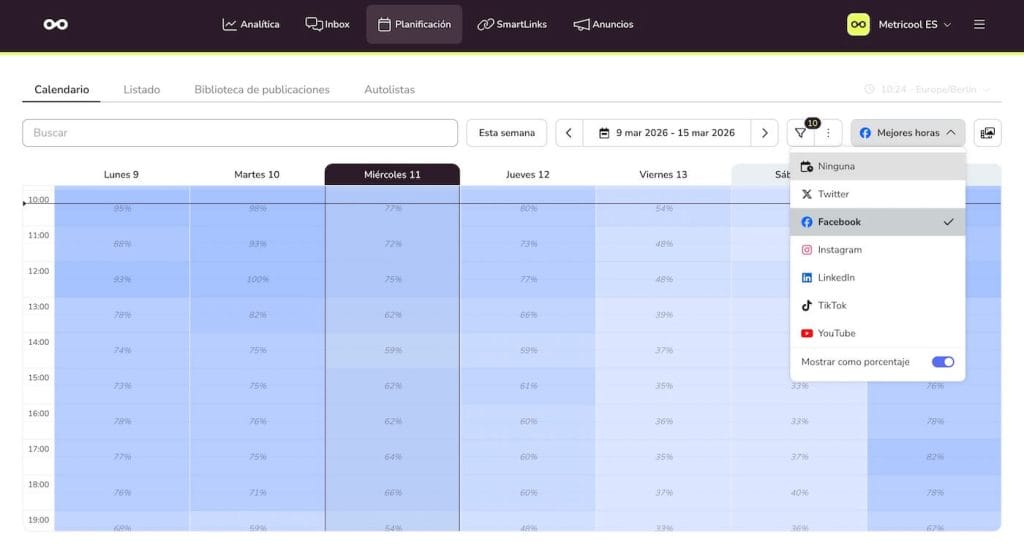1024x554 pixels.
Task: Click the Esta semana button
Action: pyautogui.click(x=507, y=133)
